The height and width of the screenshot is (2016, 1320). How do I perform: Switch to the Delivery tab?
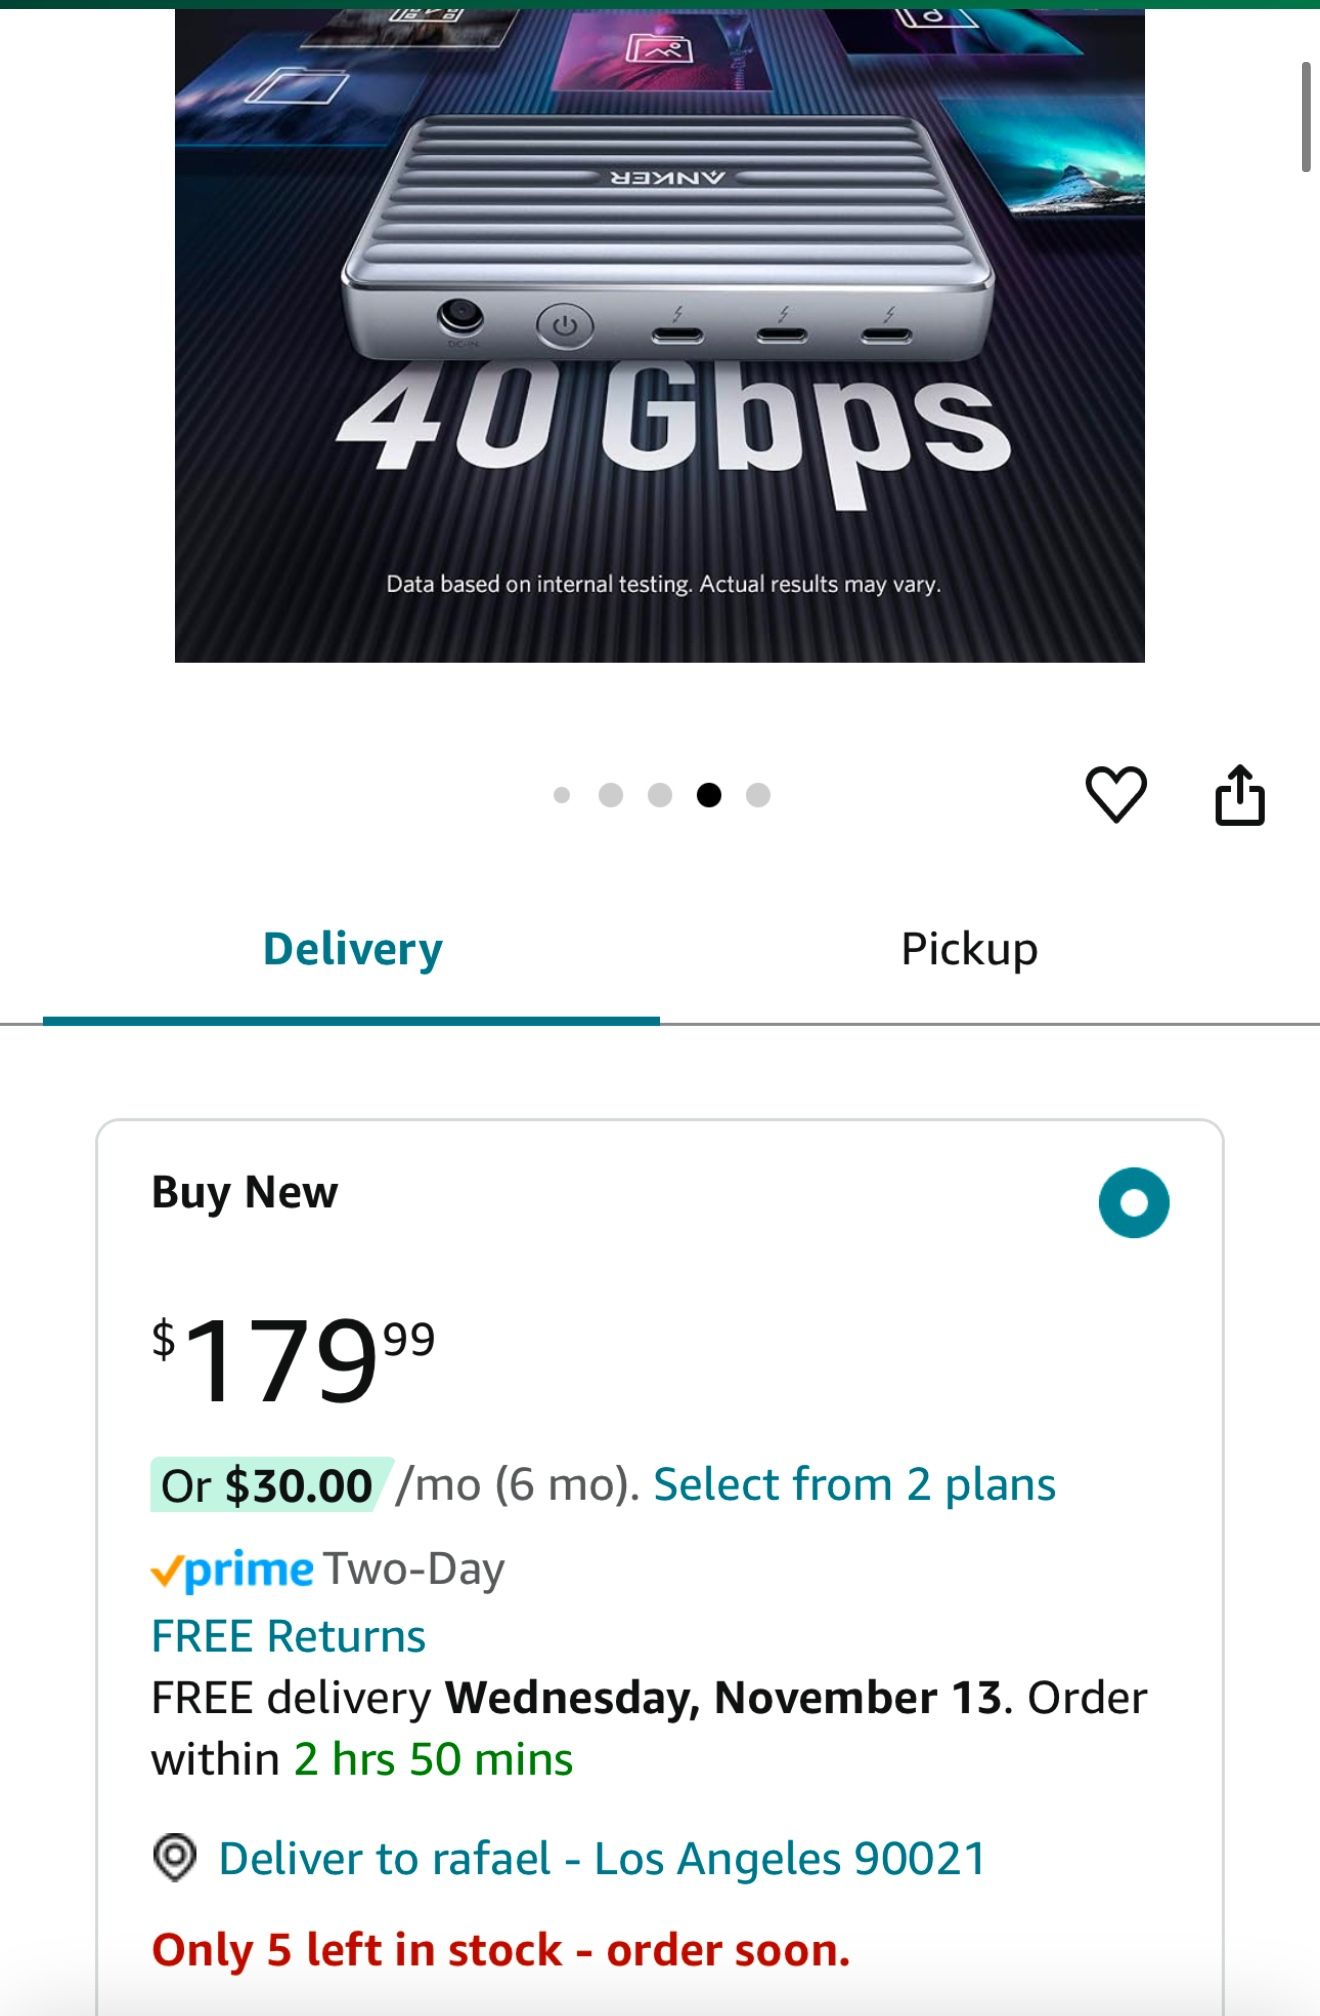click(352, 950)
